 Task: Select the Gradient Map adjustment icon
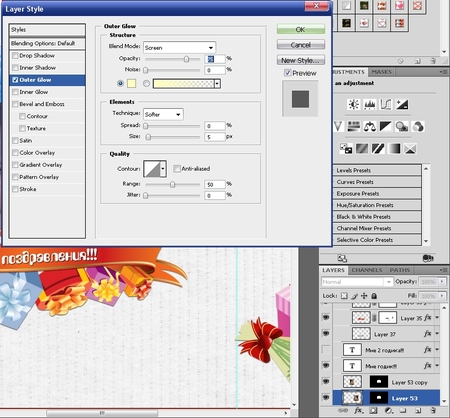(394, 149)
